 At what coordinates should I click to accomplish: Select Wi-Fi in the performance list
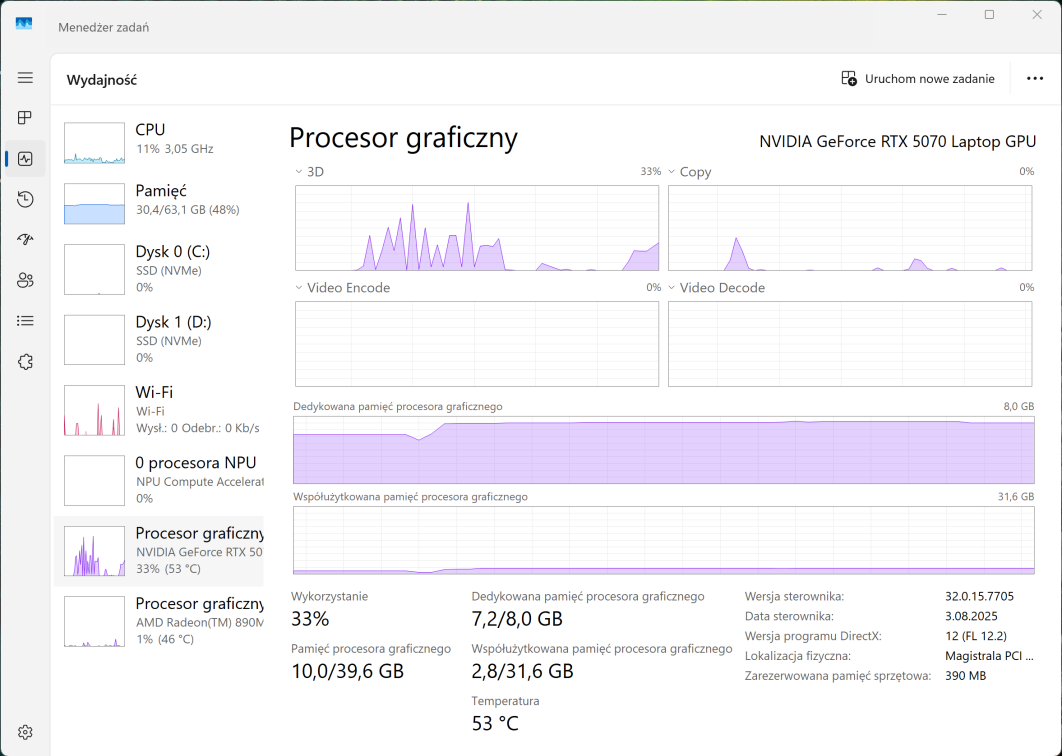coord(158,410)
